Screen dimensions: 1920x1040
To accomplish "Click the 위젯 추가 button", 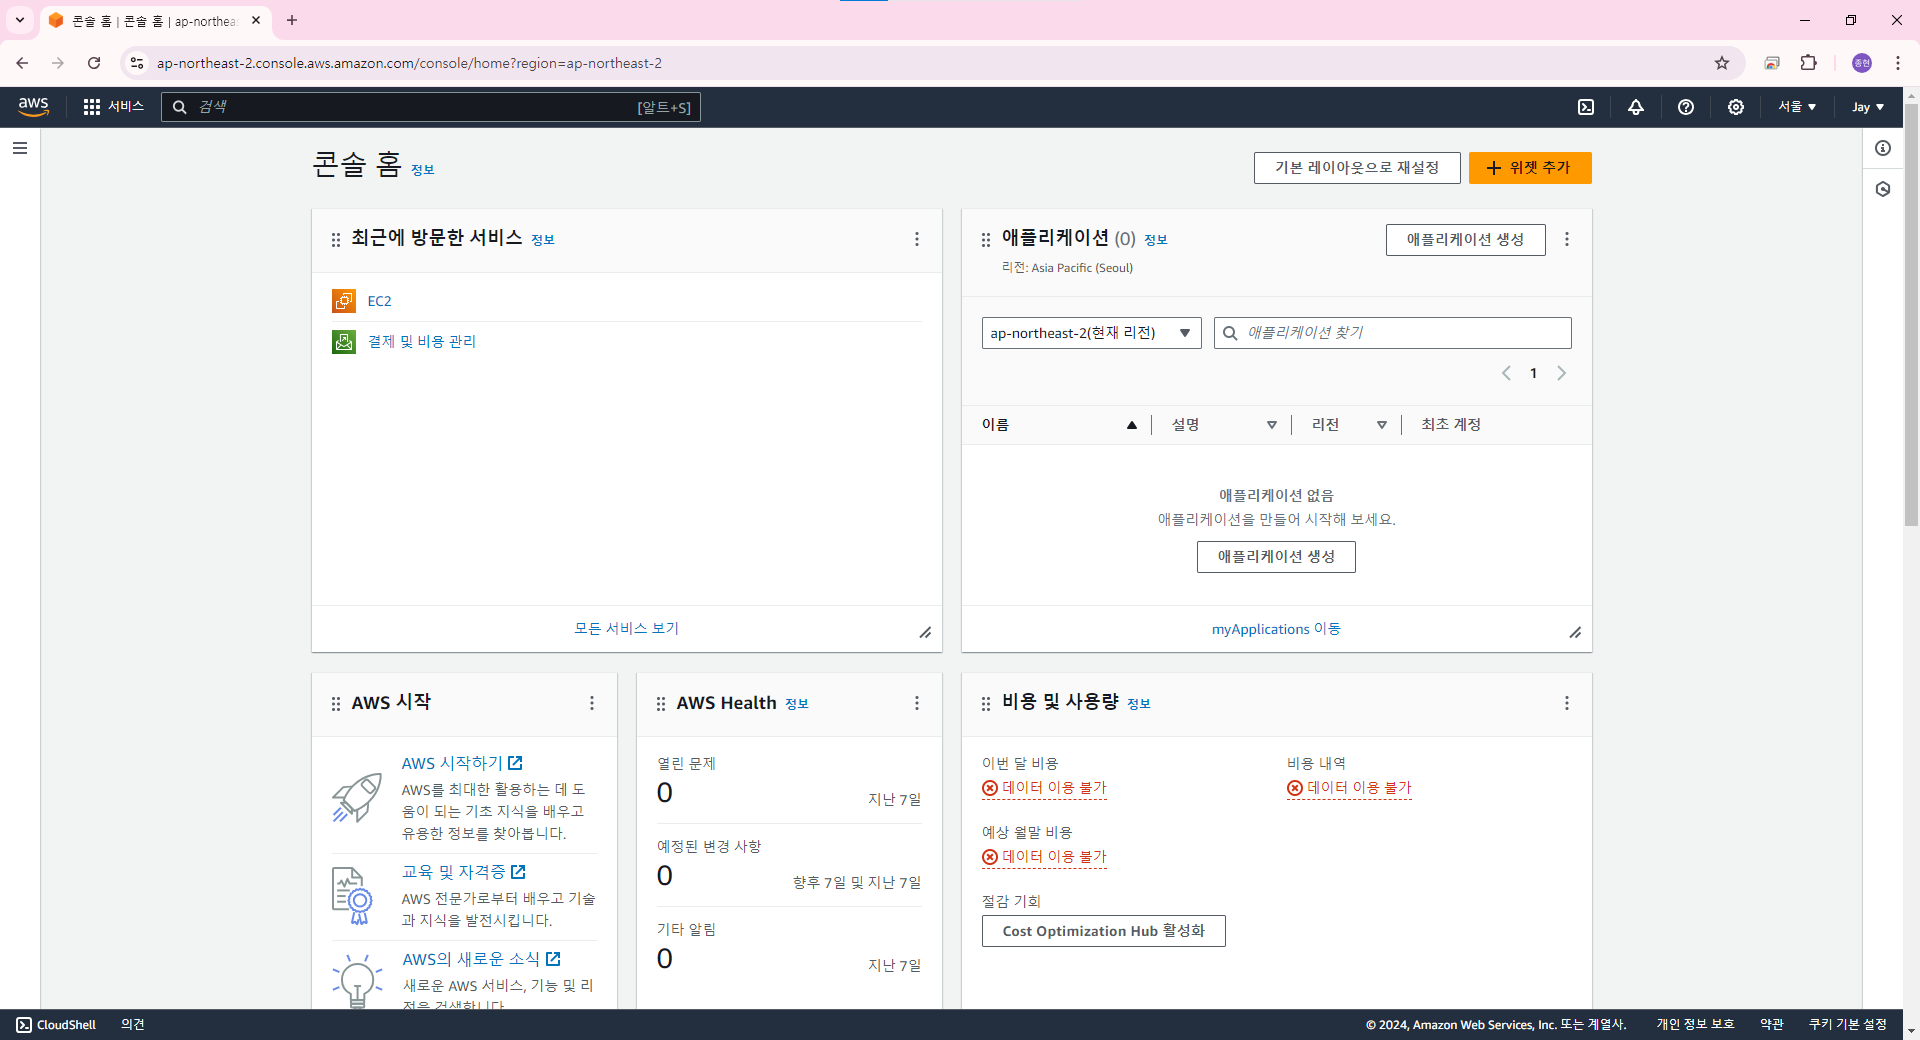I will coord(1530,168).
